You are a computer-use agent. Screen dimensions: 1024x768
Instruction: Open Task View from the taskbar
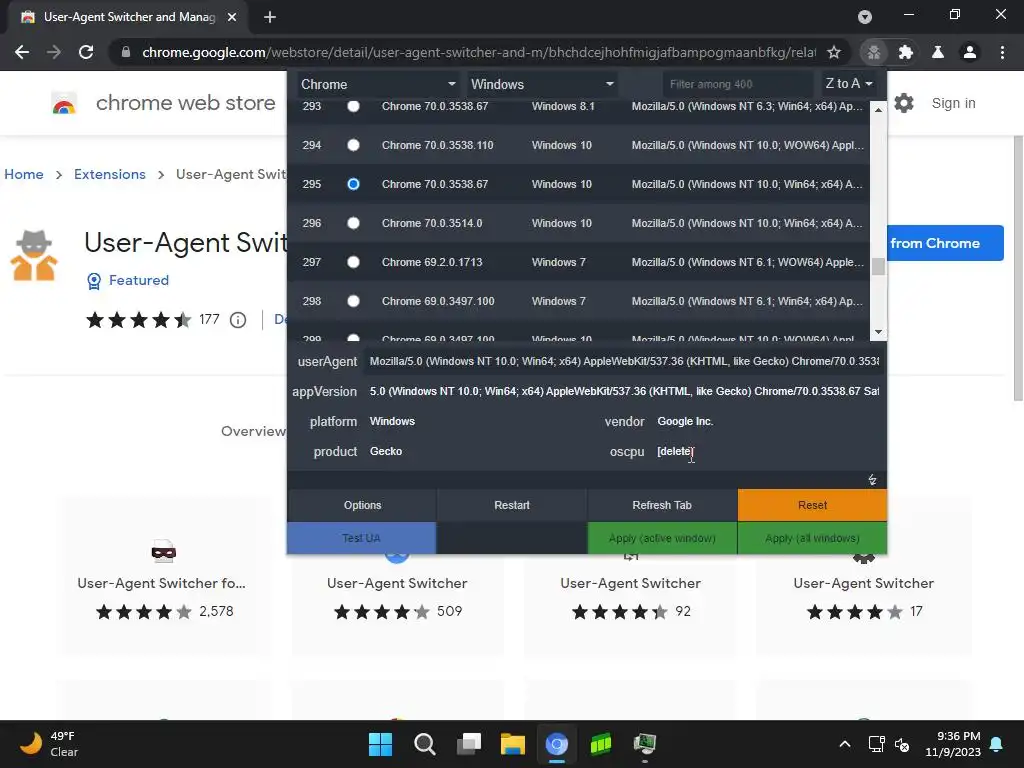point(468,744)
